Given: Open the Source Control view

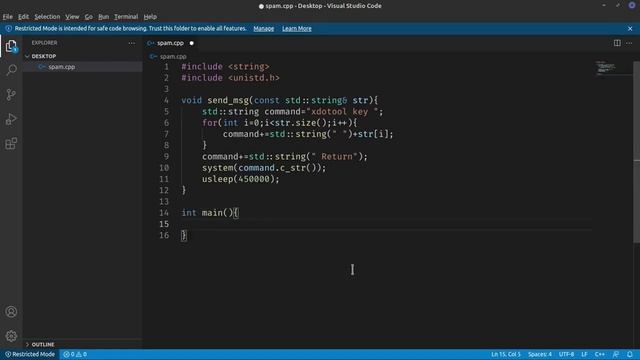Looking at the screenshot, I should click(x=11, y=95).
